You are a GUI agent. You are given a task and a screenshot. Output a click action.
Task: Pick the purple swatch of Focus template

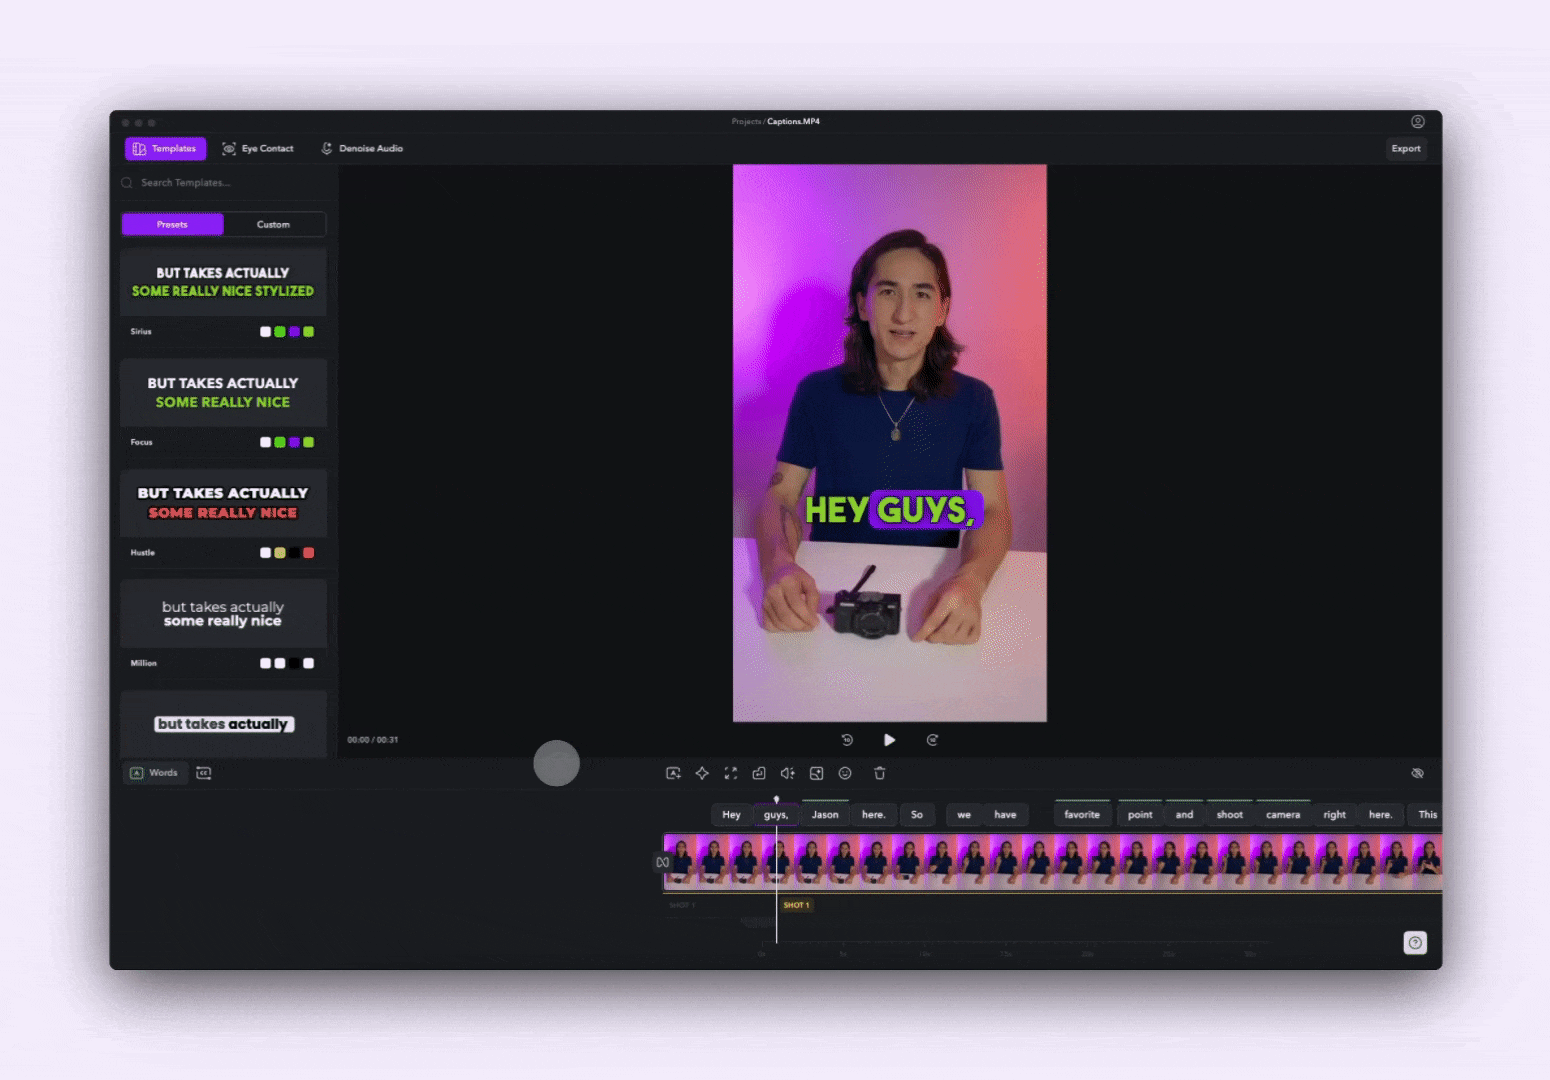[294, 442]
